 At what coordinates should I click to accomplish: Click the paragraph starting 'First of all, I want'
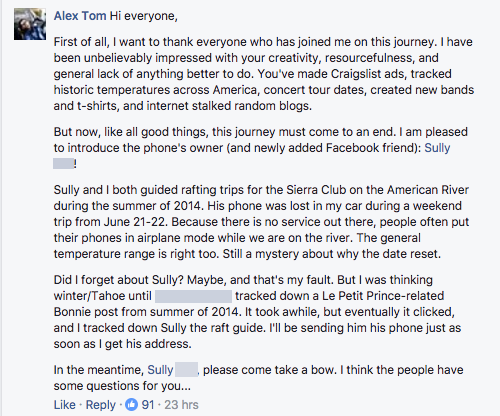pos(264,74)
